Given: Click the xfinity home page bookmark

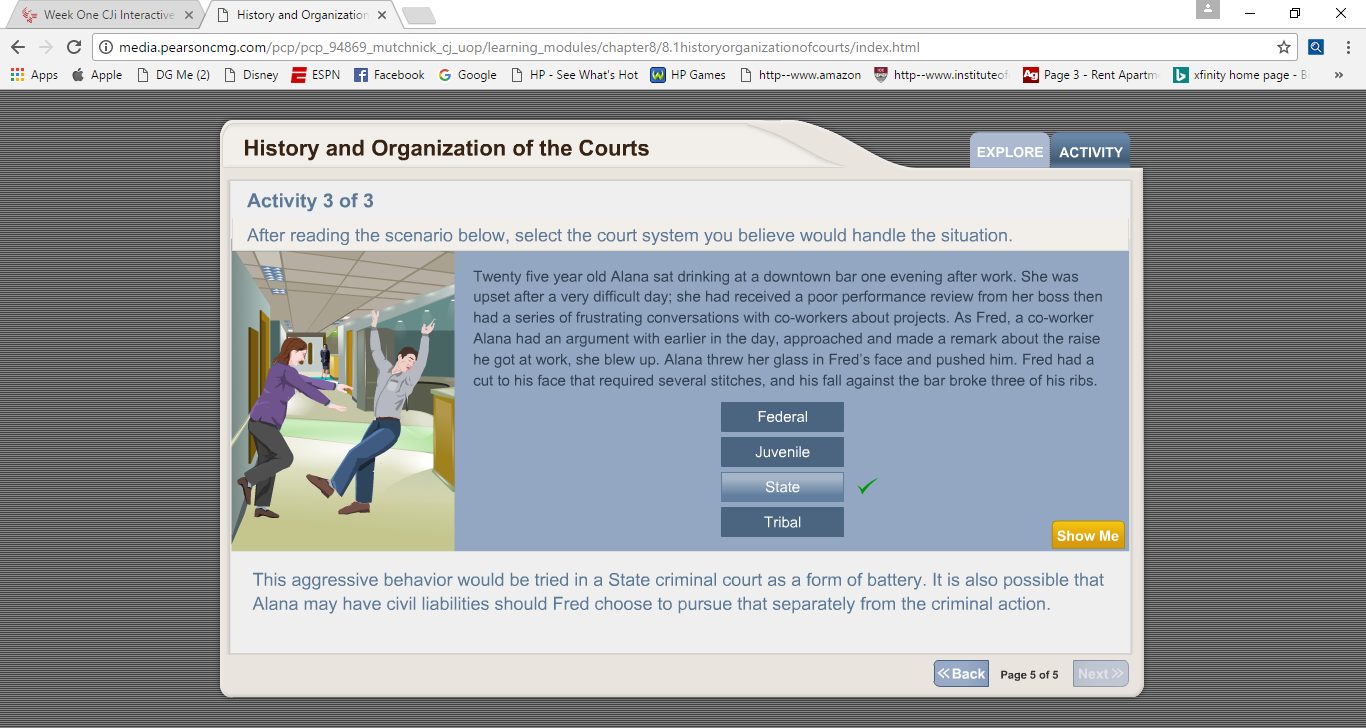Looking at the screenshot, I should click(1240, 75).
